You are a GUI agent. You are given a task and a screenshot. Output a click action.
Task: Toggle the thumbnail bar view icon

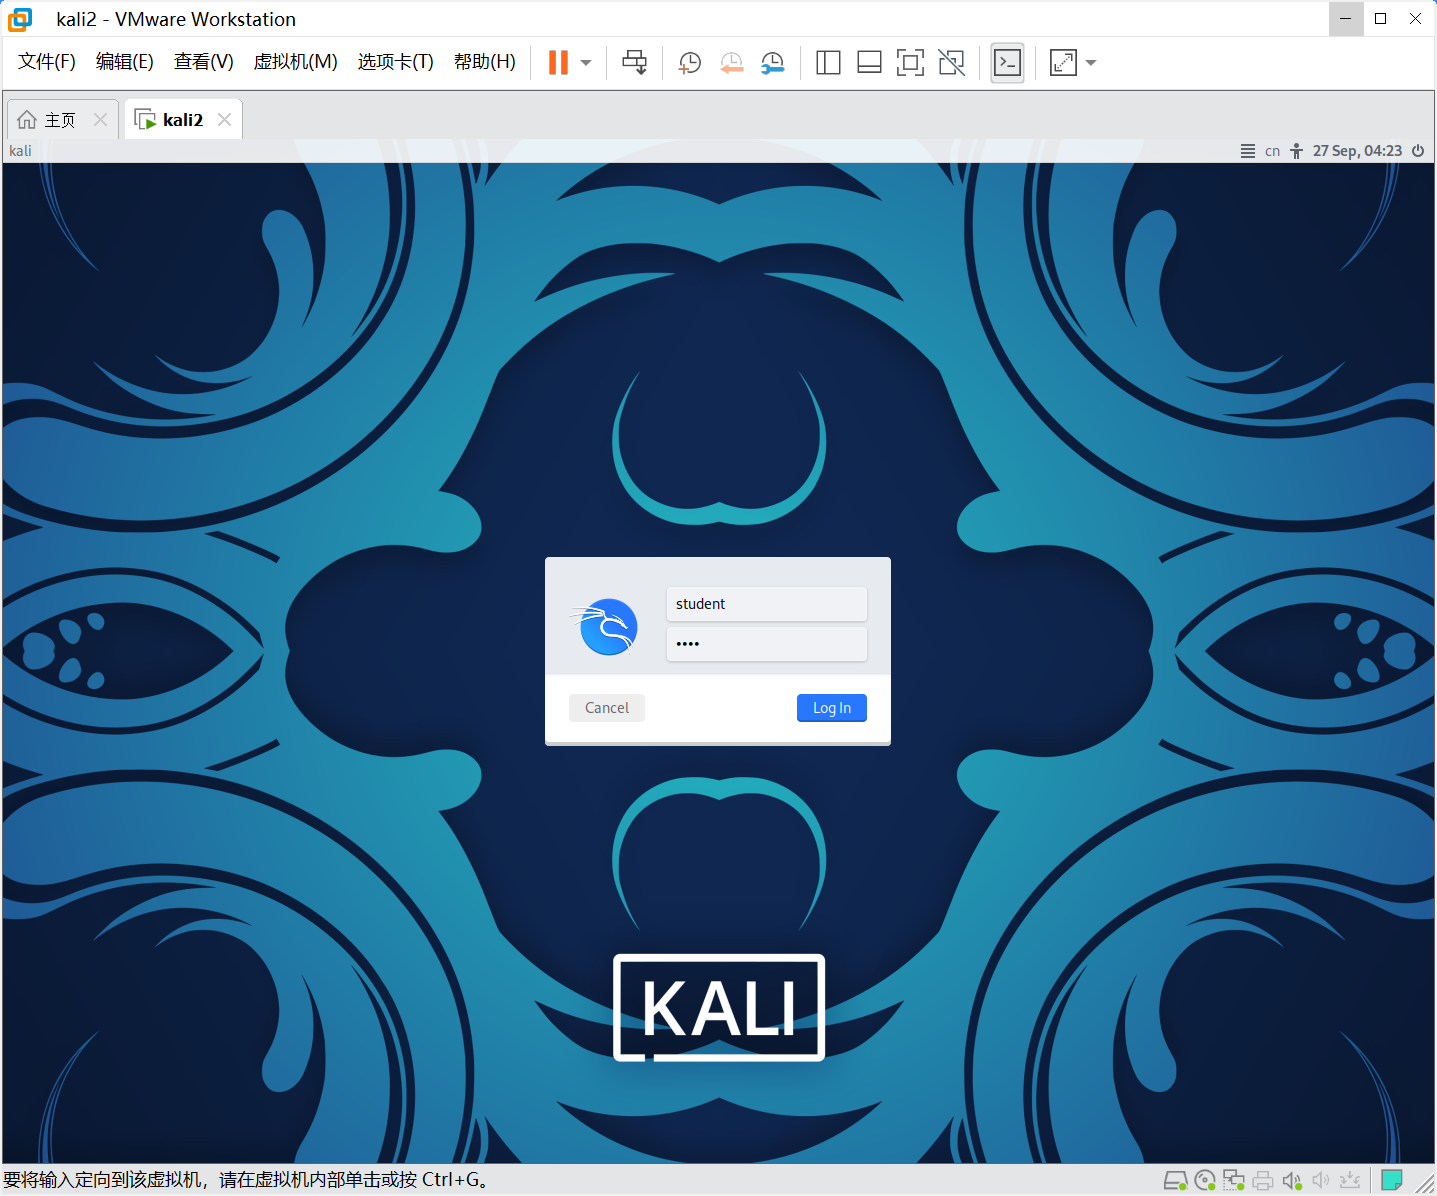[x=869, y=63]
